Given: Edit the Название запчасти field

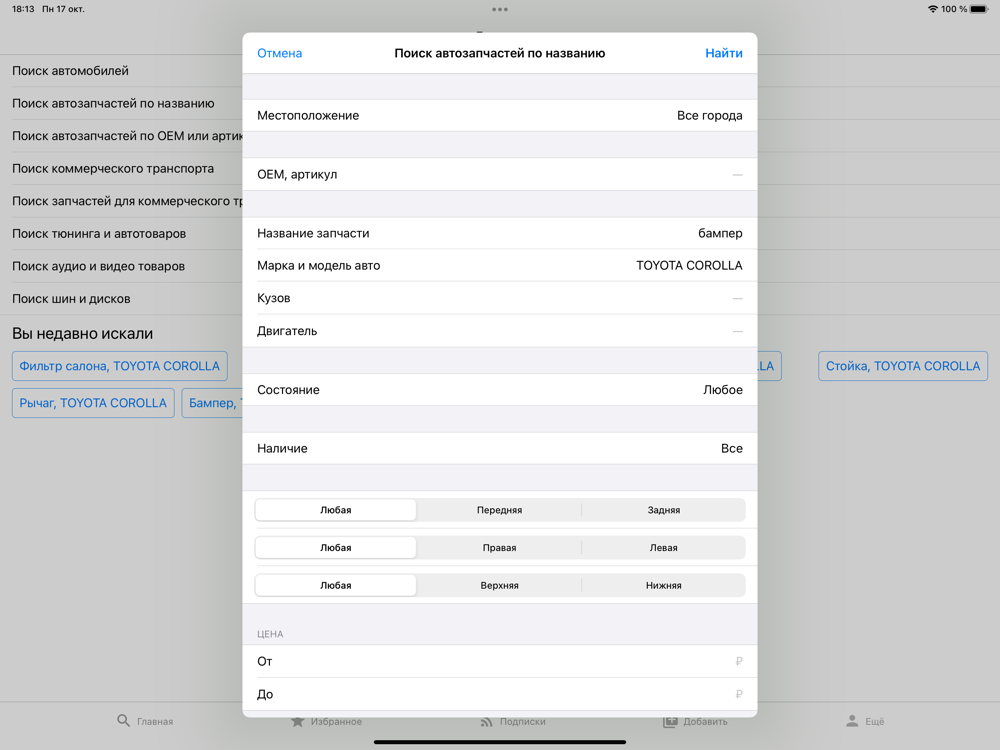Looking at the screenshot, I should (x=499, y=233).
